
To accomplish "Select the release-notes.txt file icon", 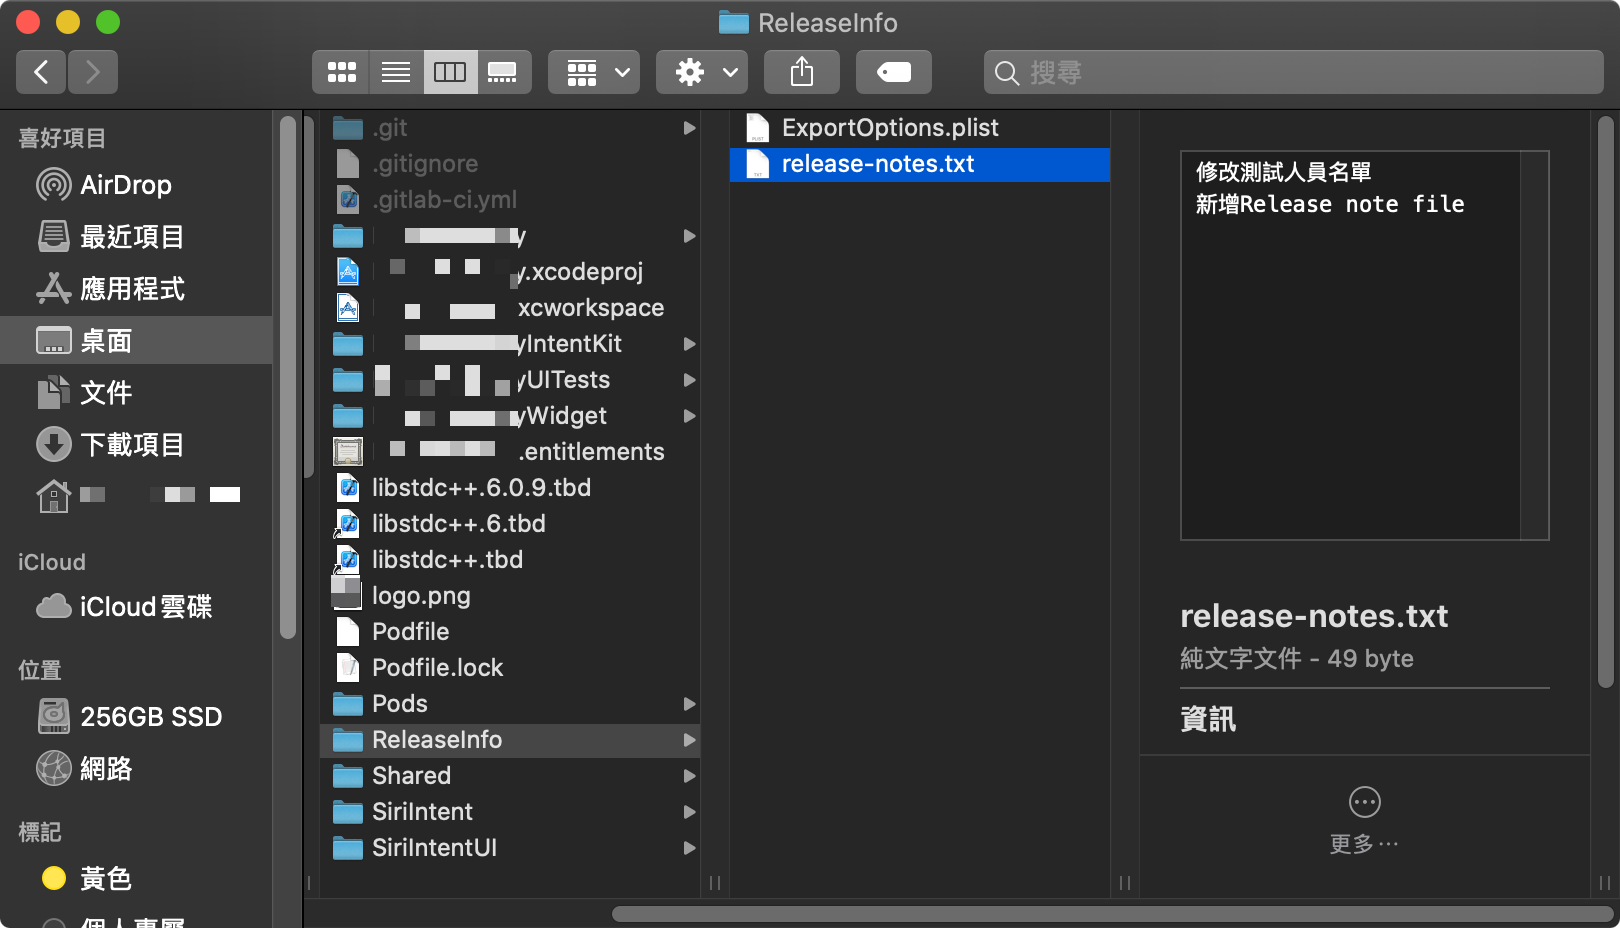I will [758, 164].
